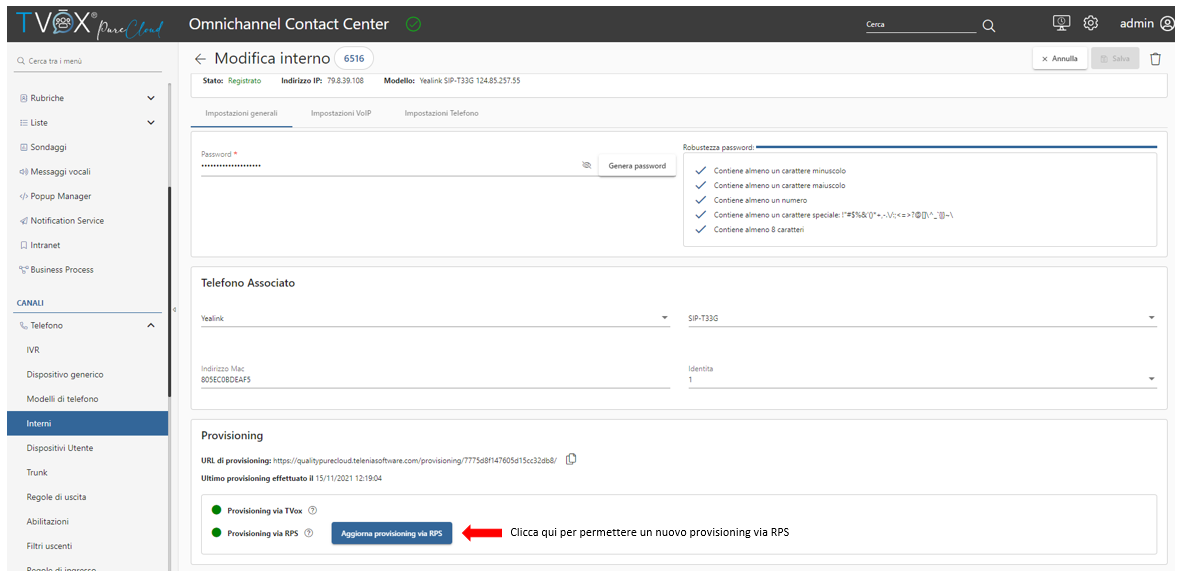The image size is (1177, 578).
Task: Click the Salva button
Action: 1115,59
